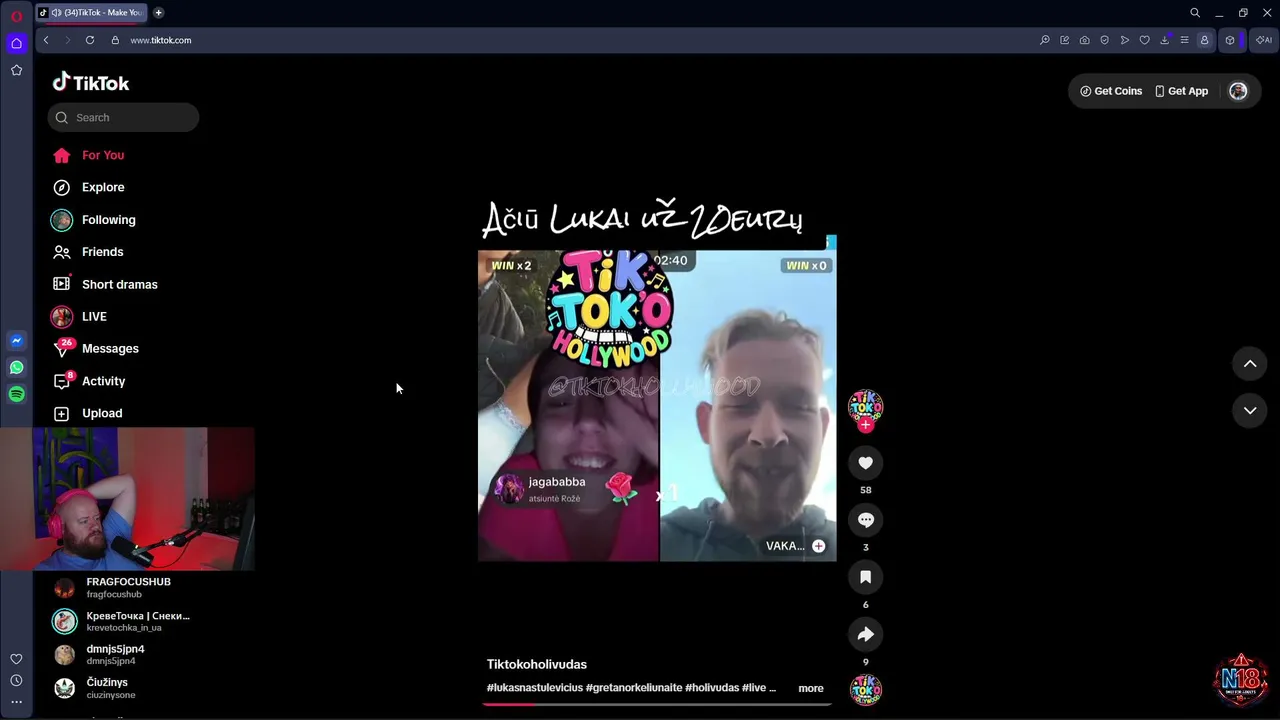1280x720 pixels.
Task: Go to previous video with up arrow
Action: point(1250,364)
